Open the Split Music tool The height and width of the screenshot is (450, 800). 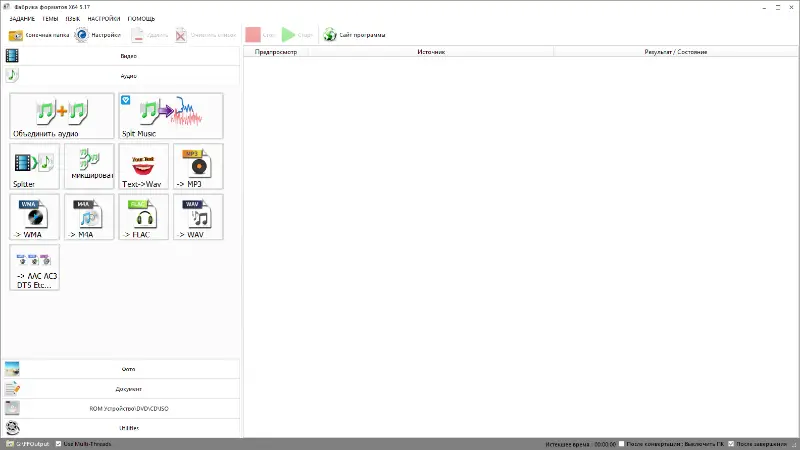click(171, 116)
